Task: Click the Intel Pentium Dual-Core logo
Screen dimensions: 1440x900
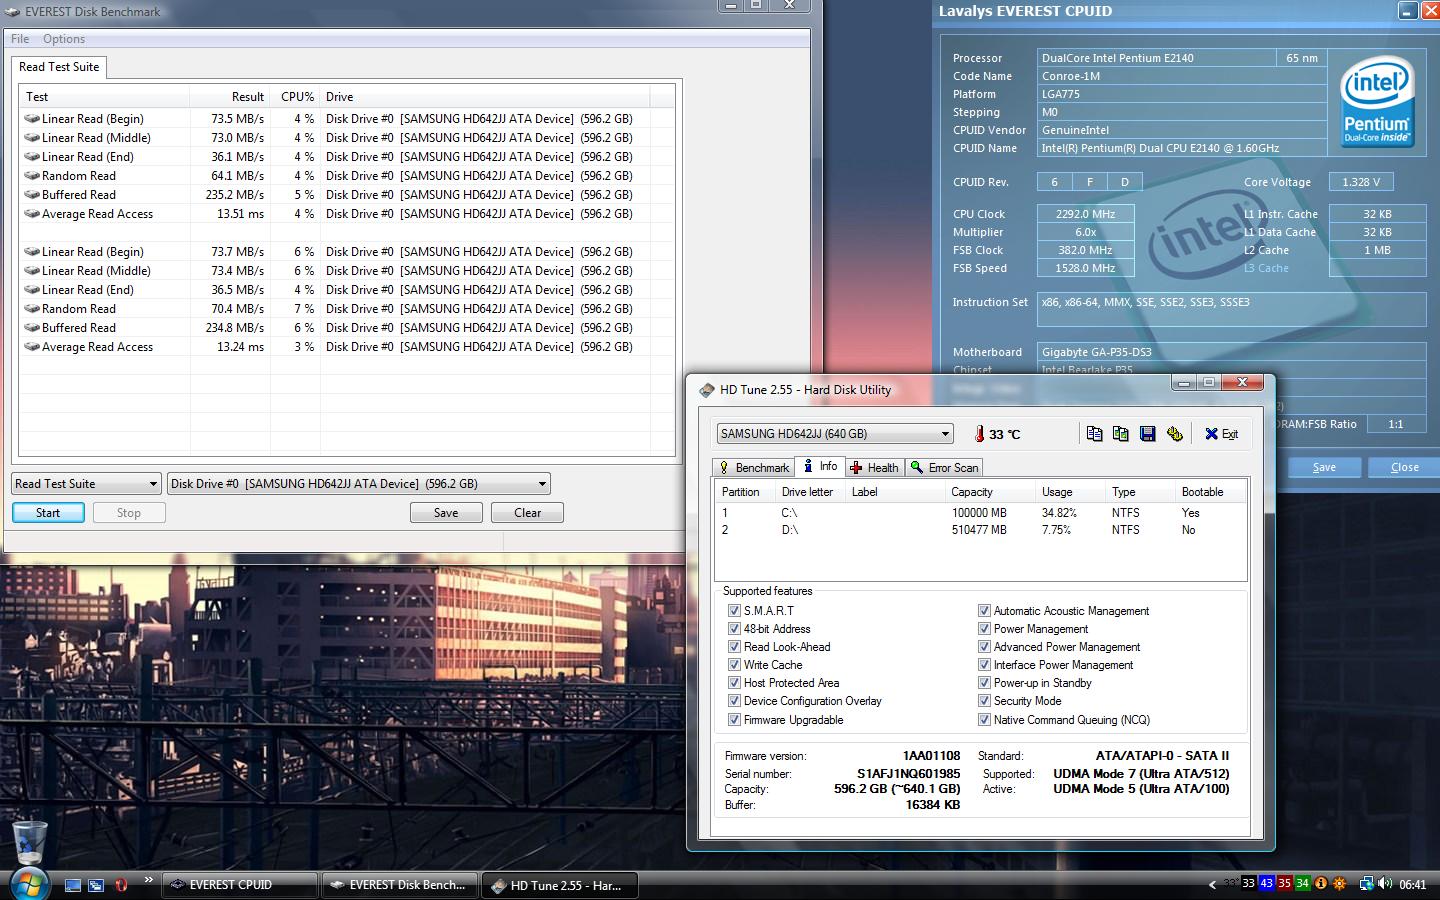Action: coord(1377,101)
